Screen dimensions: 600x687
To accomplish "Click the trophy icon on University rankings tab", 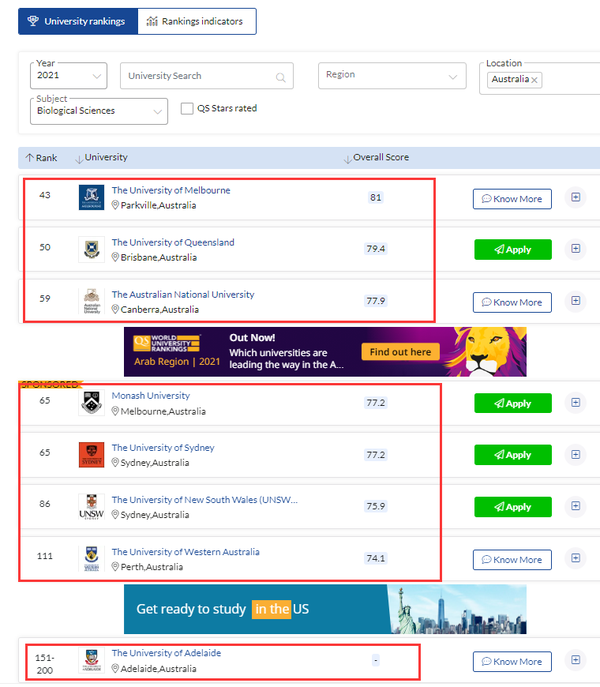I will (33, 21).
